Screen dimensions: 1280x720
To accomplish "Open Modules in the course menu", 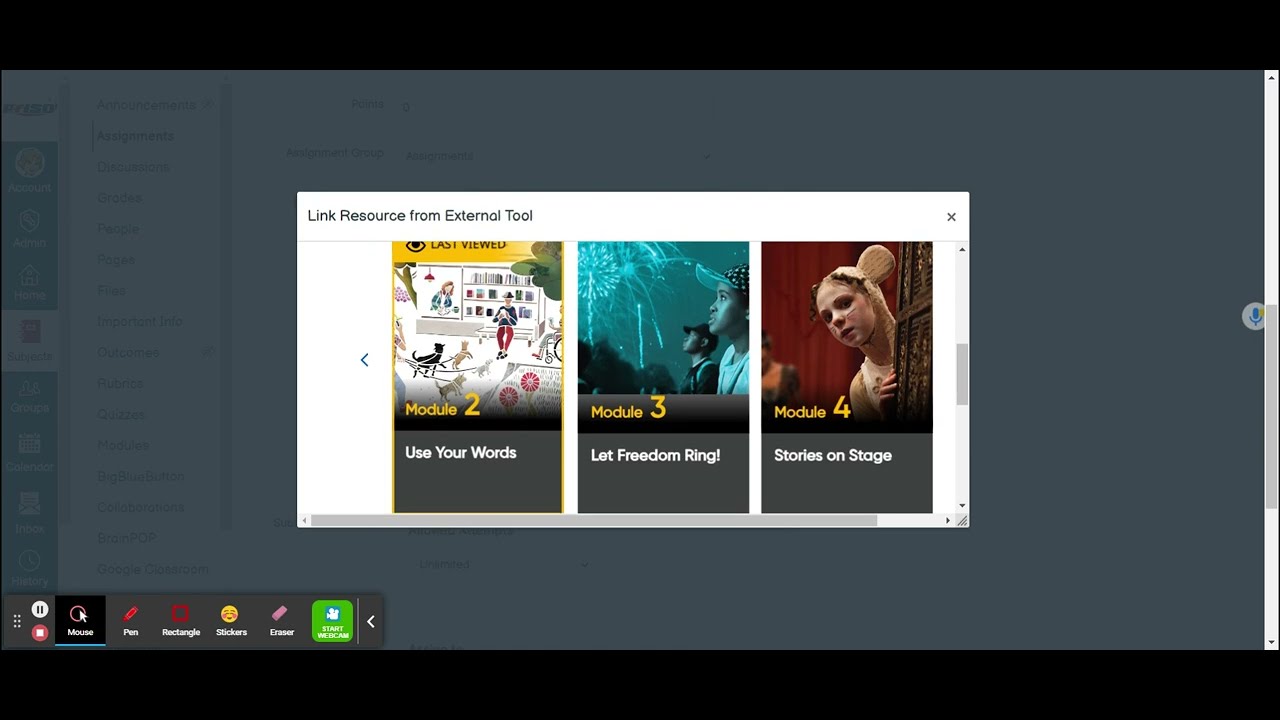I will (x=123, y=445).
